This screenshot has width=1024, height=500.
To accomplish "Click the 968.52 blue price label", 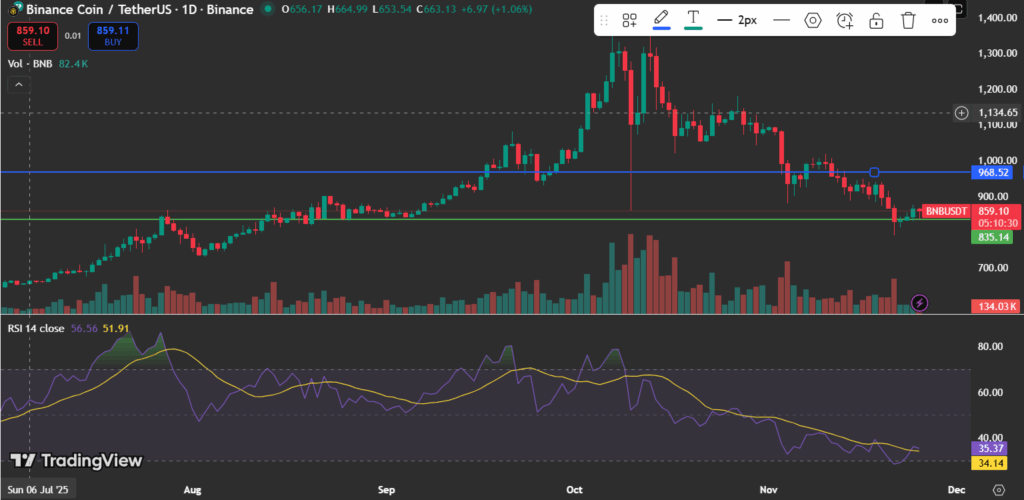I will pyautogui.click(x=994, y=172).
